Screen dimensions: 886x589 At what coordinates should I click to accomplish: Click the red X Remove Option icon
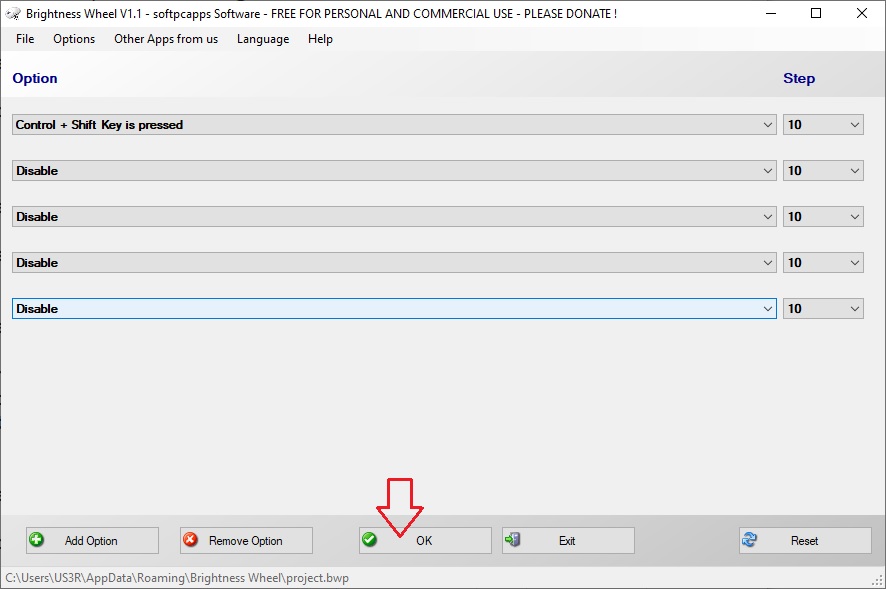coord(190,540)
